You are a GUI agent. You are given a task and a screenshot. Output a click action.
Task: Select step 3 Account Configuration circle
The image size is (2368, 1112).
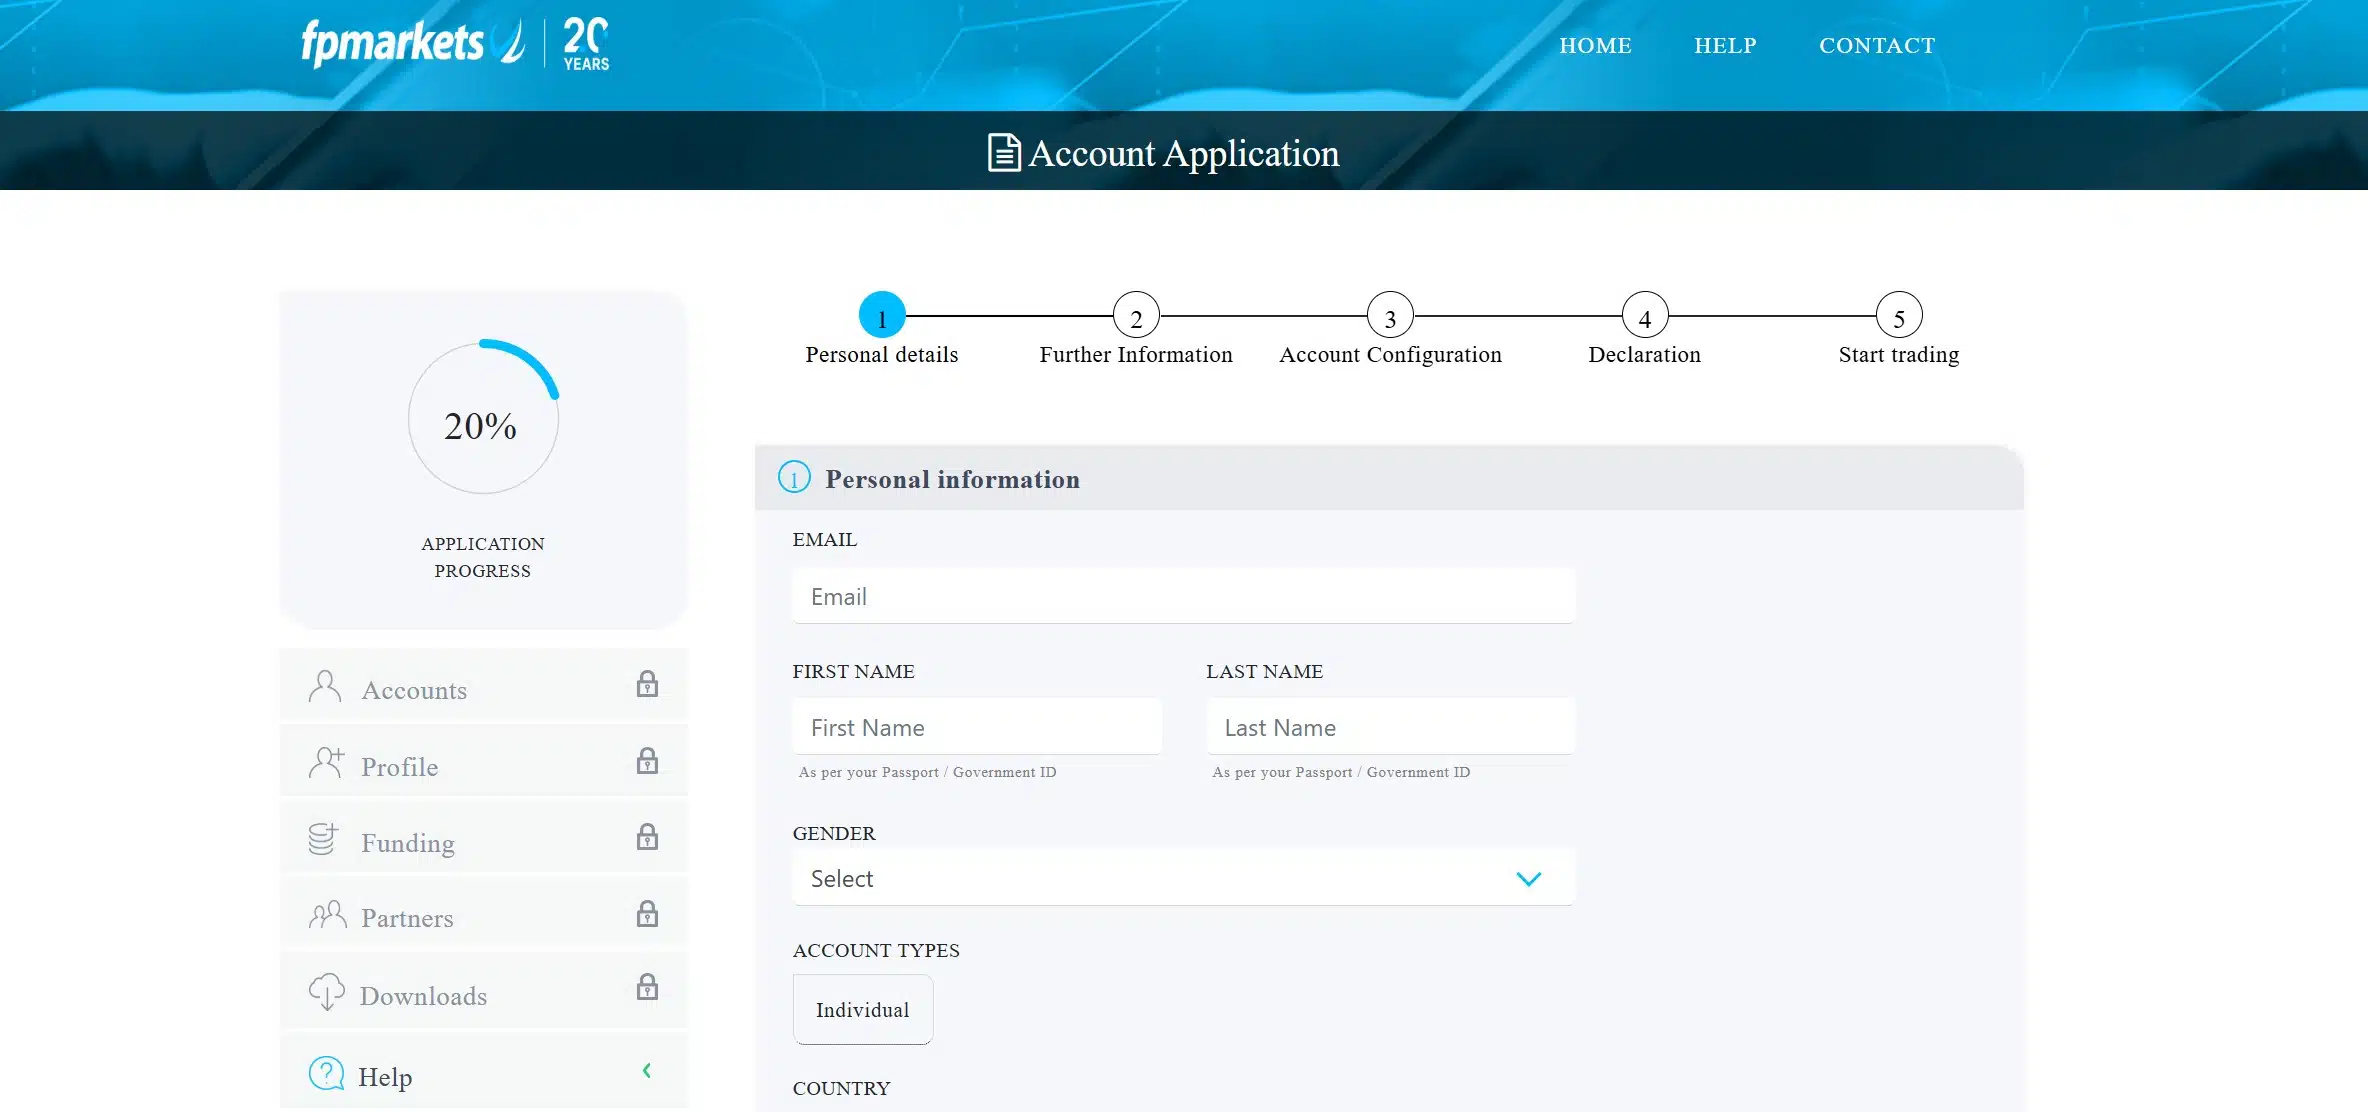pos(1390,315)
